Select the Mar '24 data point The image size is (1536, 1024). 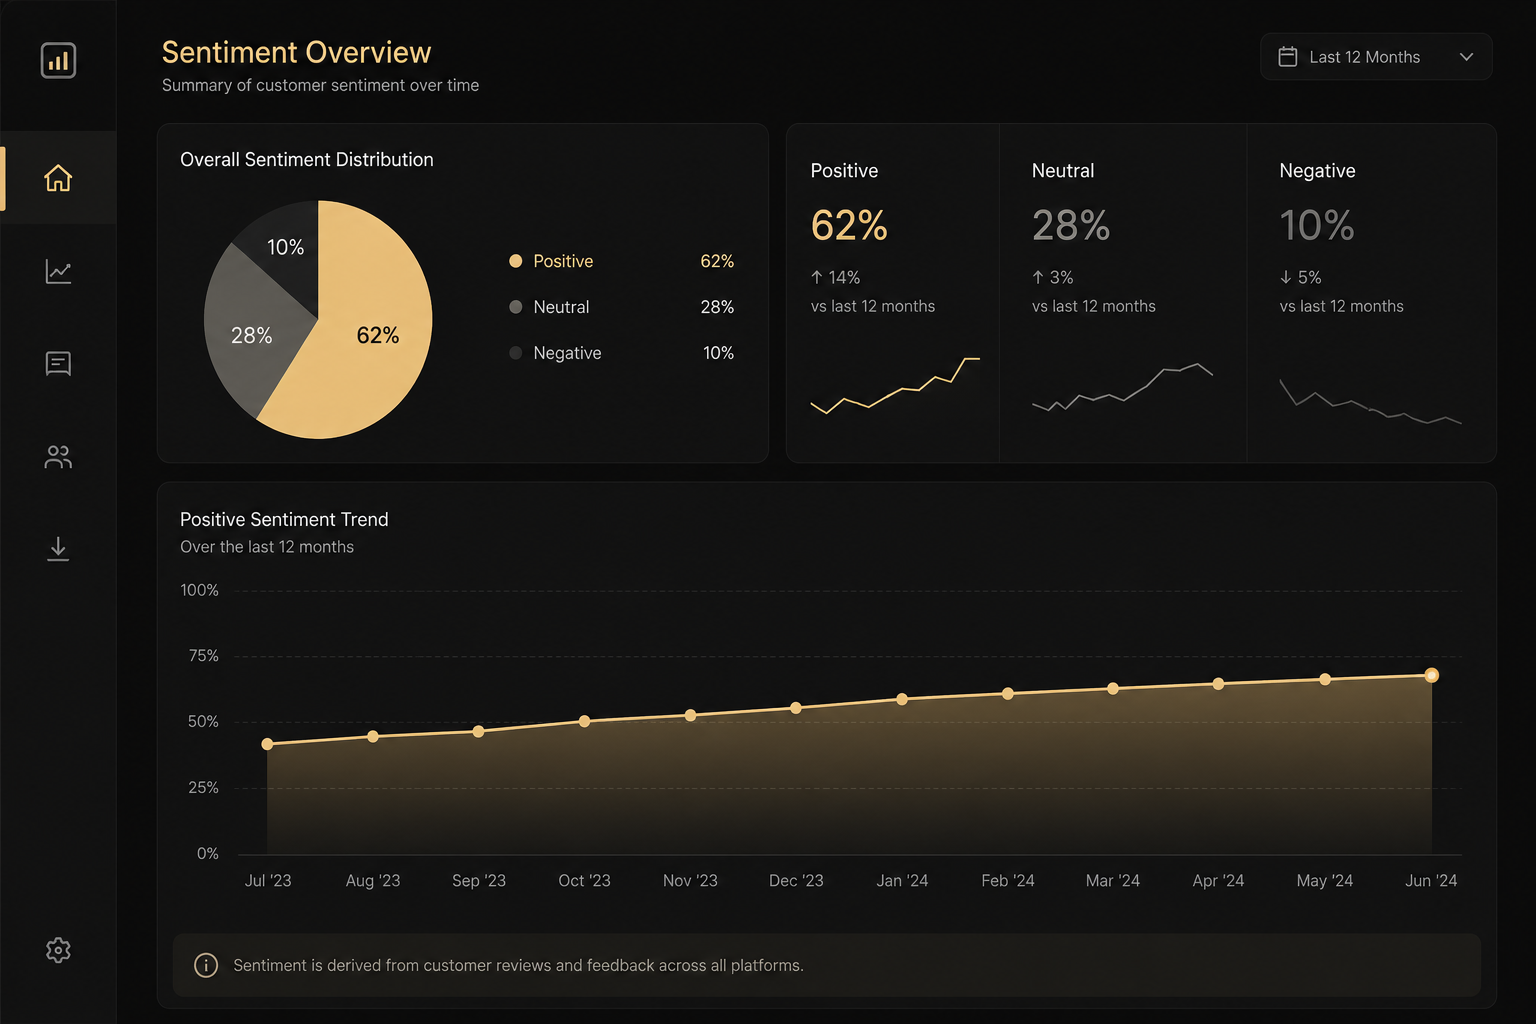(1113, 689)
